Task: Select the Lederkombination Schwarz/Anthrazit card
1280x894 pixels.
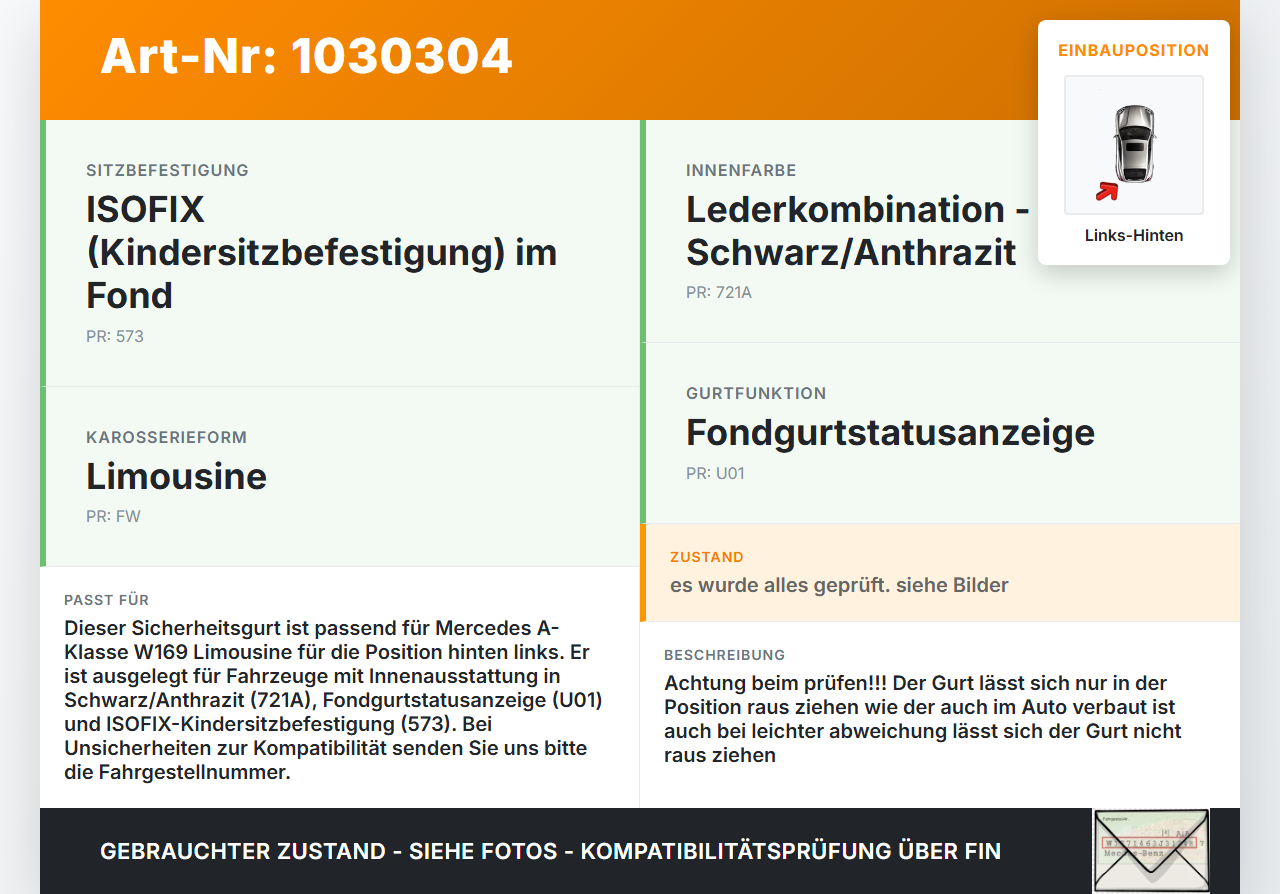Action: coord(940,231)
